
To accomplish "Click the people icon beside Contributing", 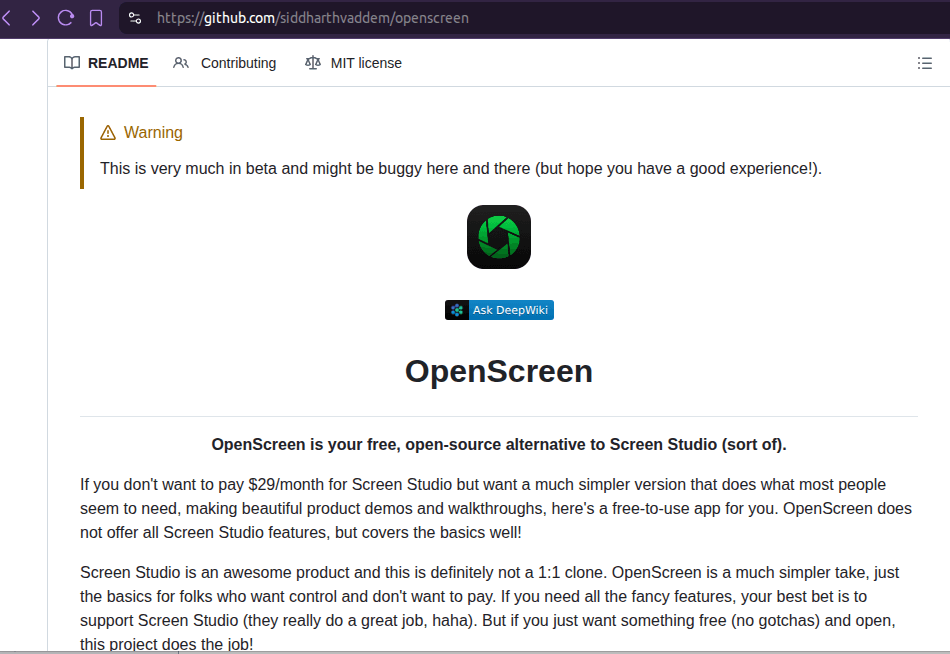I will pos(181,62).
